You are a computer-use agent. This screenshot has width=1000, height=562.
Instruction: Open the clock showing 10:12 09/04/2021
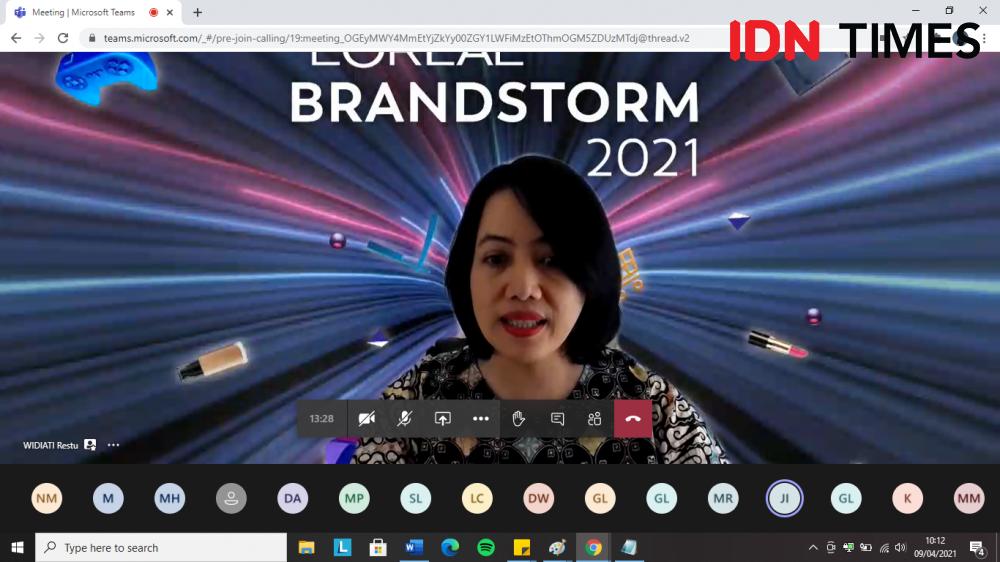pos(935,547)
